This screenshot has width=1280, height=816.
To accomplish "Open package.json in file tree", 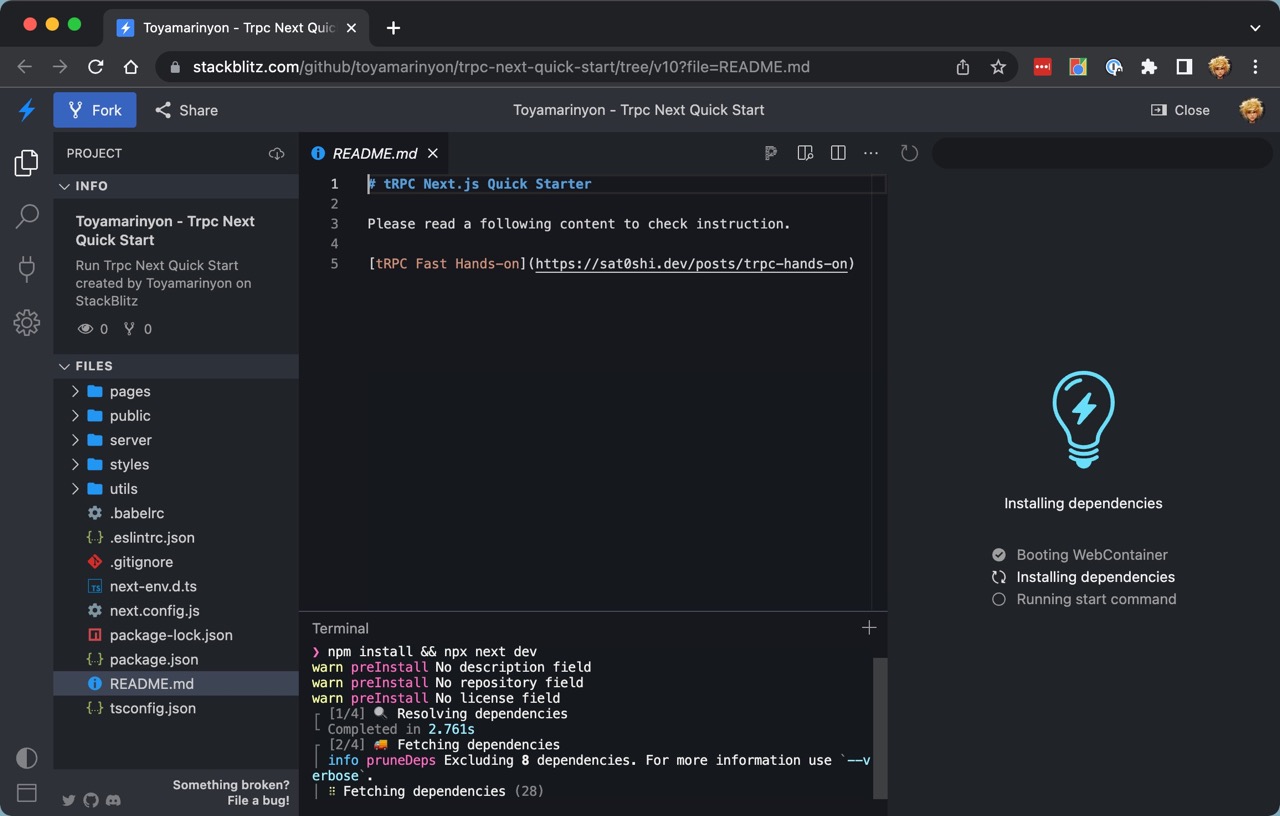I will [153, 659].
